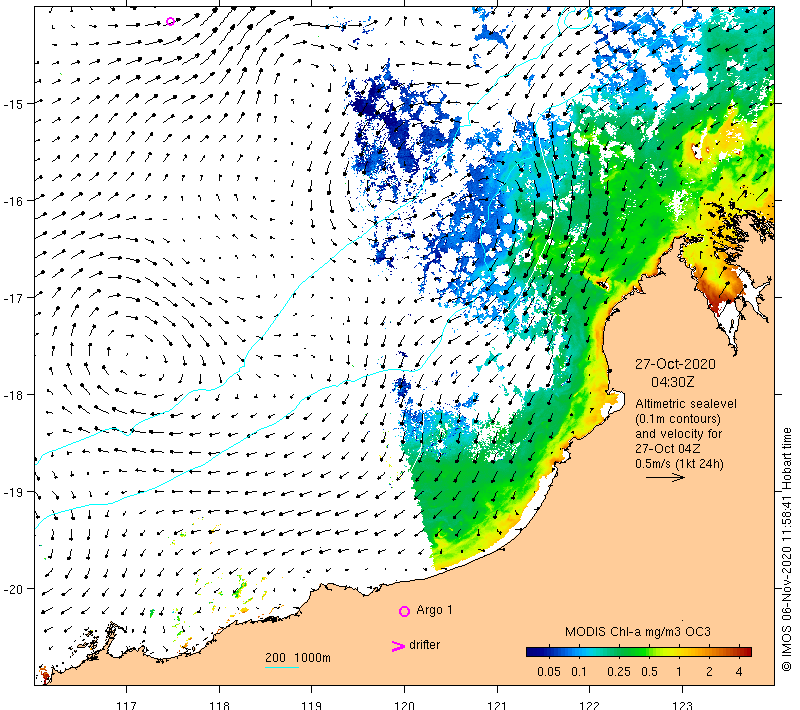800x710 pixels.
Task: Click the longitude axis label 123
Action: (683, 705)
